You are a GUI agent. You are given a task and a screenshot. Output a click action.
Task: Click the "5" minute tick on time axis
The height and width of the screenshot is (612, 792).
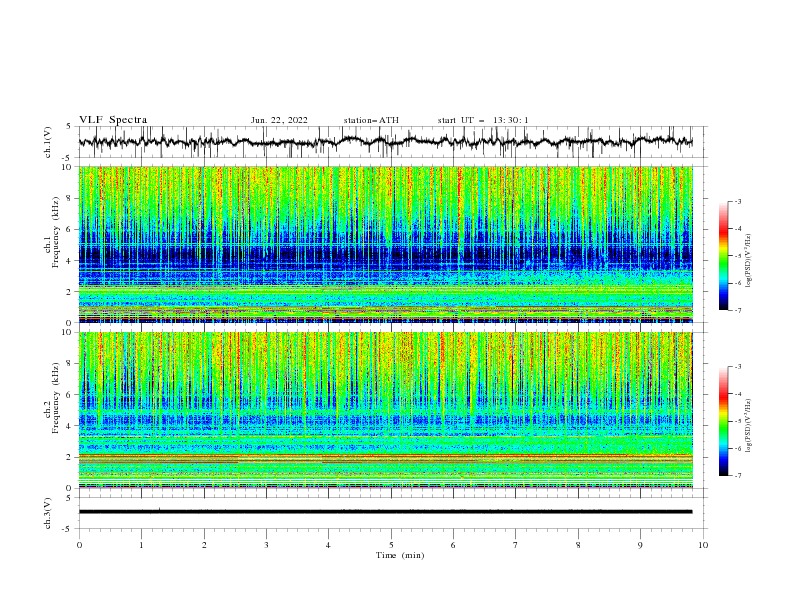click(391, 545)
